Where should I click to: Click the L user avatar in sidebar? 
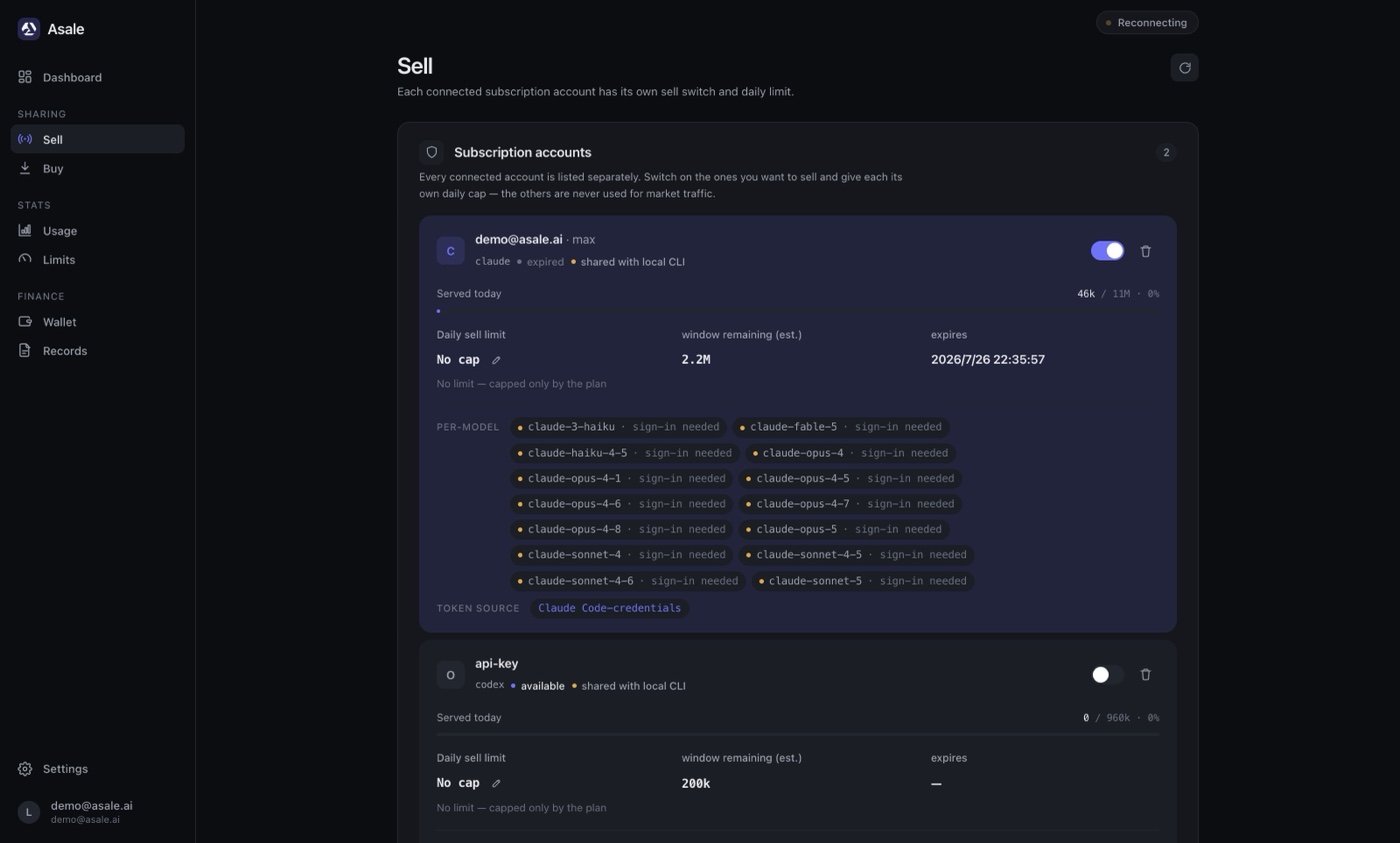29,812
